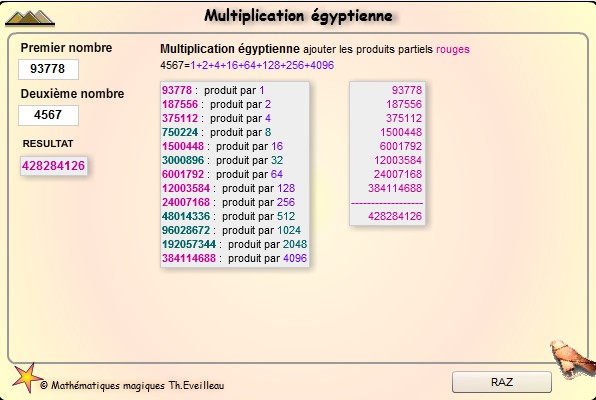Click the row 384114688 produit par 4096

[235, 258]
